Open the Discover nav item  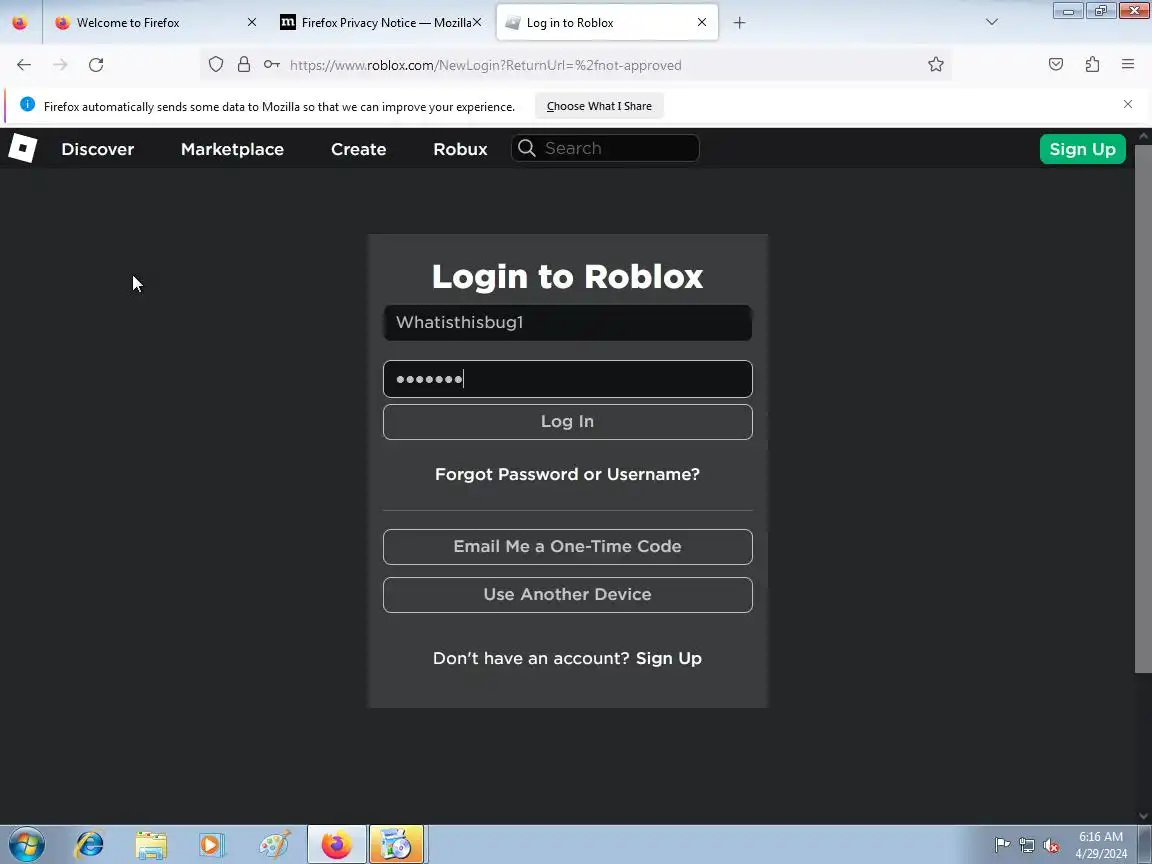coord(98,149)
